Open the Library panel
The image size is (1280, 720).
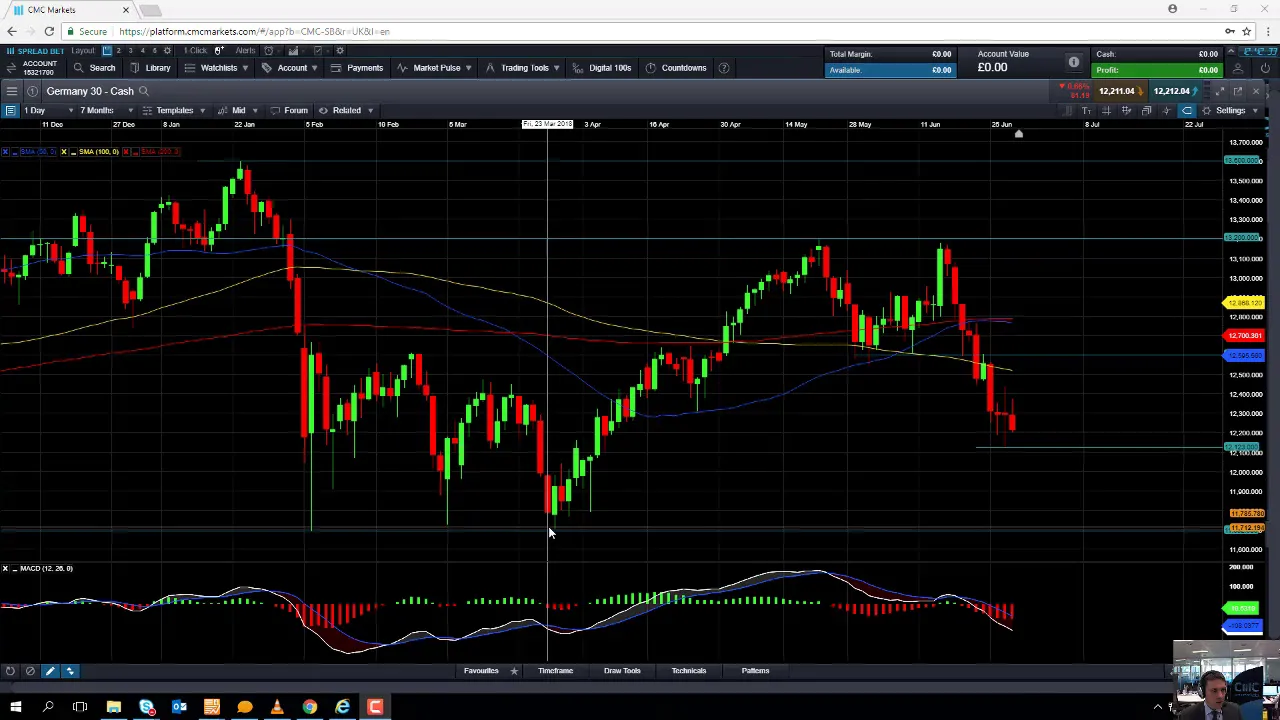[149, 68]
